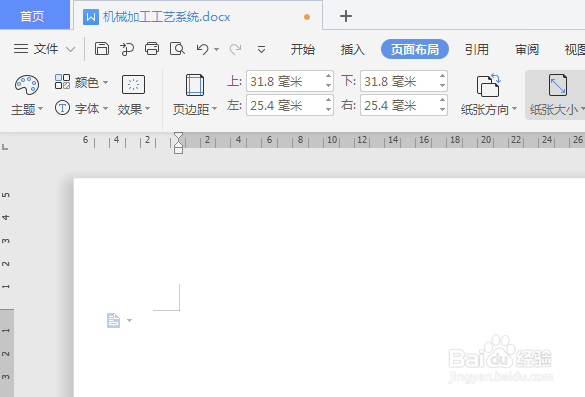Decrease the bottom margin 下 down spinner

coord(442,86)
